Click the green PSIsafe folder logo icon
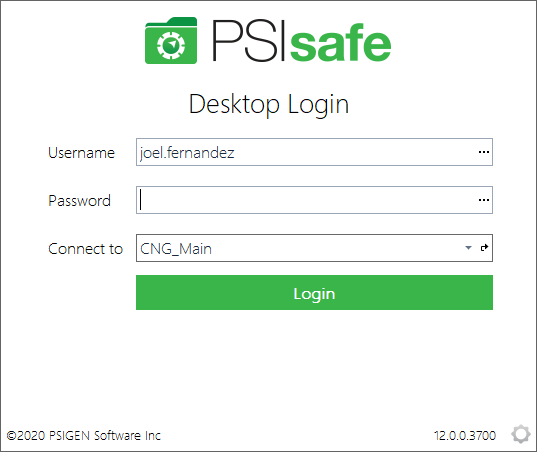The height and width of the screenshot is (452, 537). tap(171, 40)
